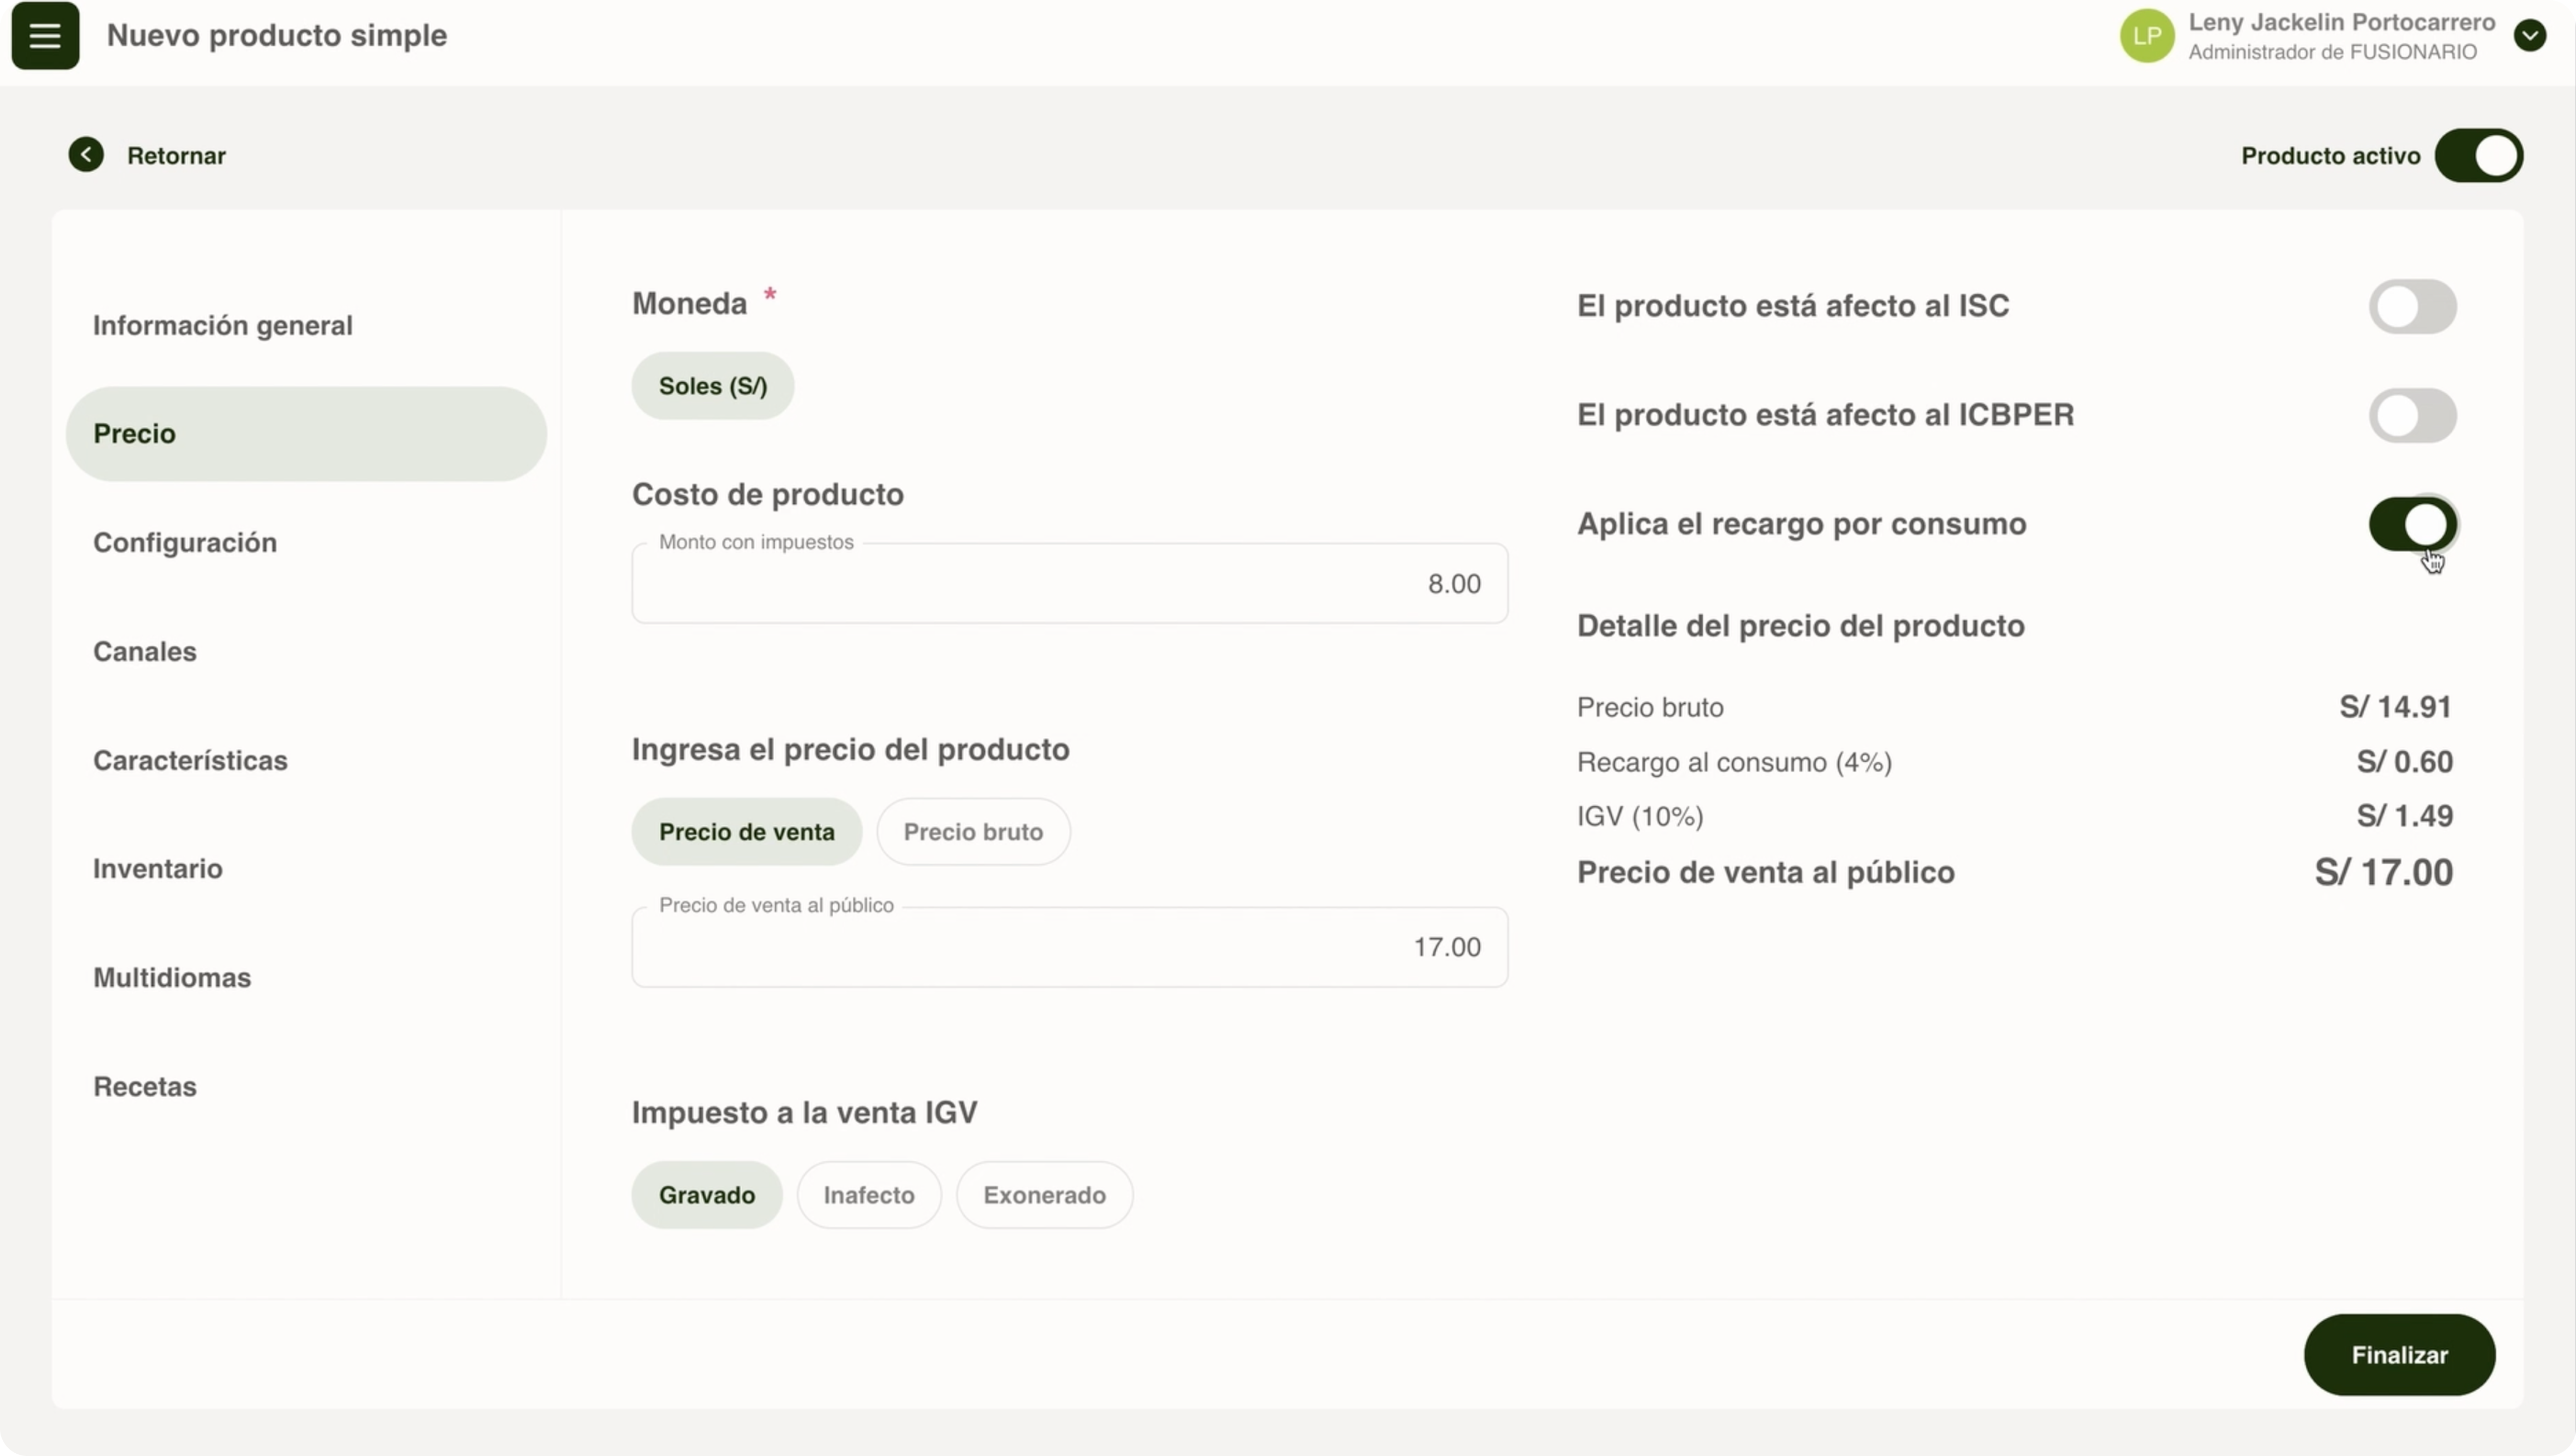2576x1456 pixels.
Task: Go to the Canales section
Action: click(x=145, y=652)
